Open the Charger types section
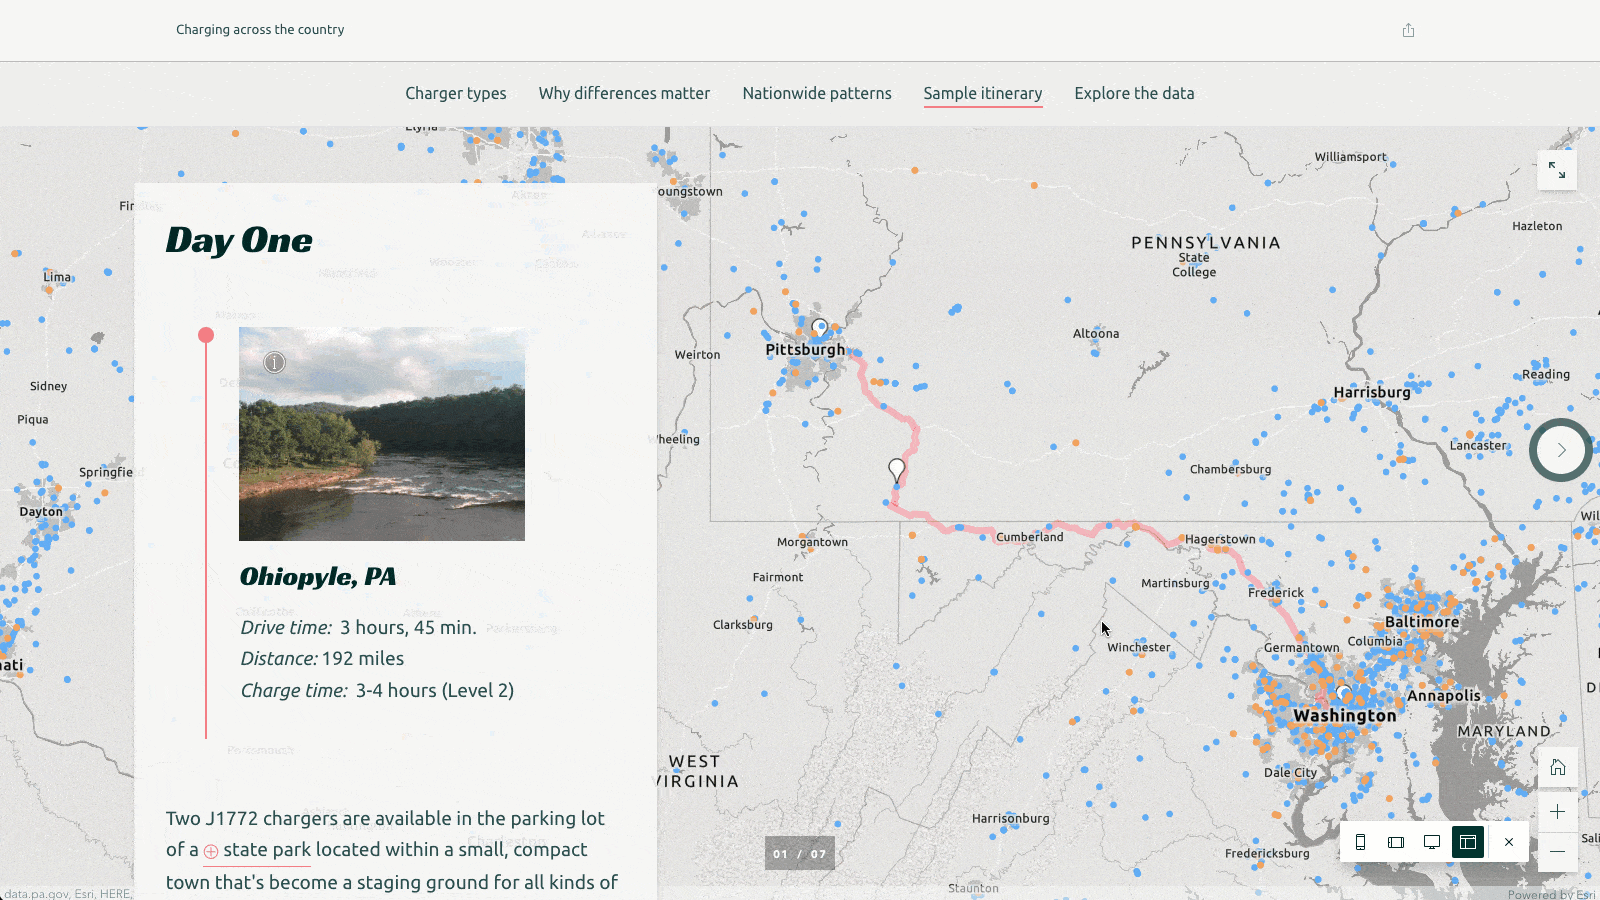1600x900 pixels. [x=456, y=93]
